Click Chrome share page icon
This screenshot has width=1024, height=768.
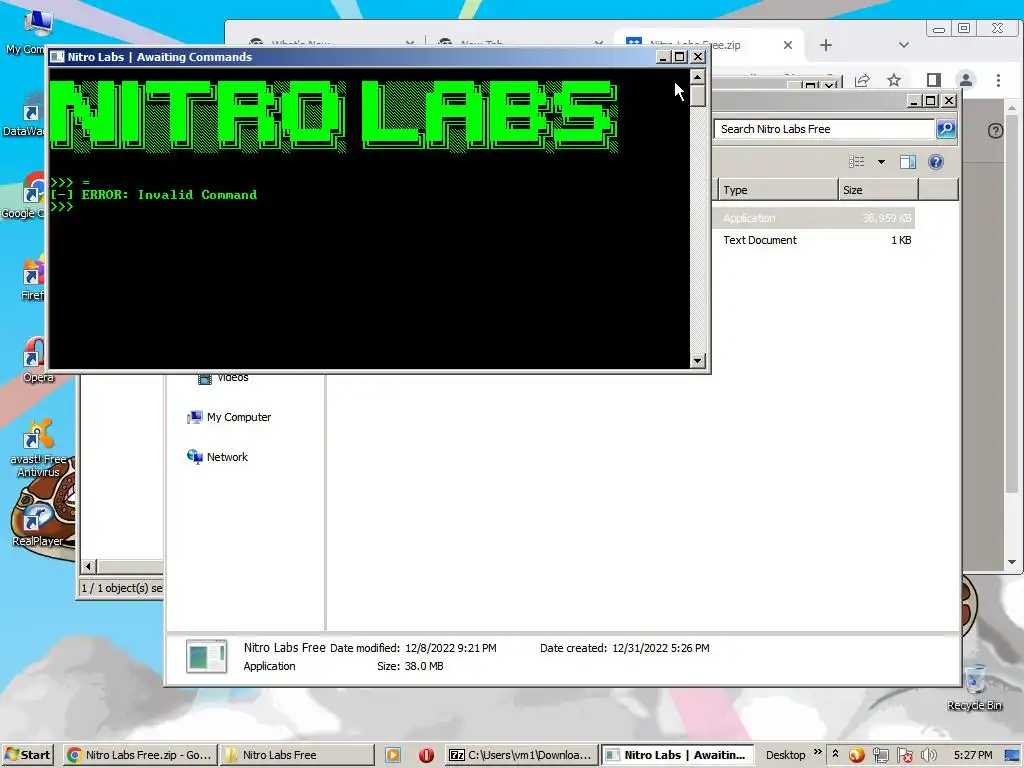pyautogui.click(x=862, y=80)
